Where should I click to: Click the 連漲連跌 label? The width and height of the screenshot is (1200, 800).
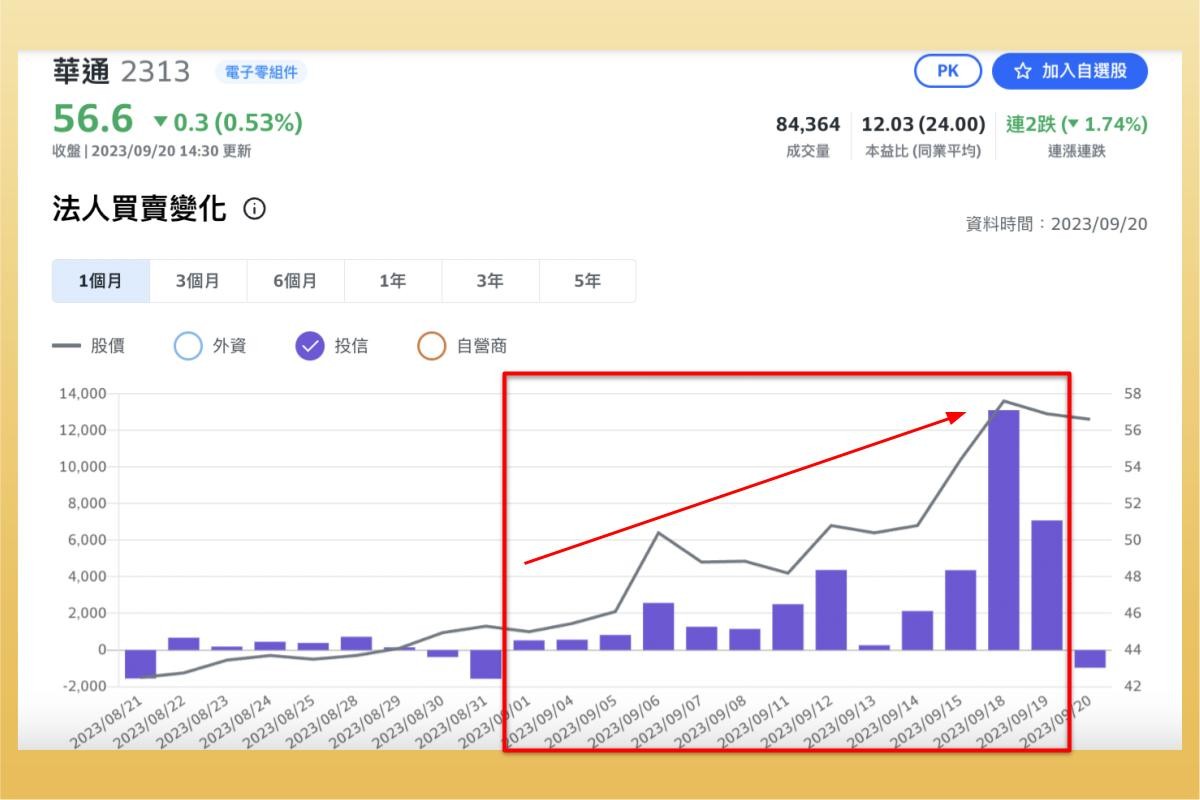coord(1077,152)
